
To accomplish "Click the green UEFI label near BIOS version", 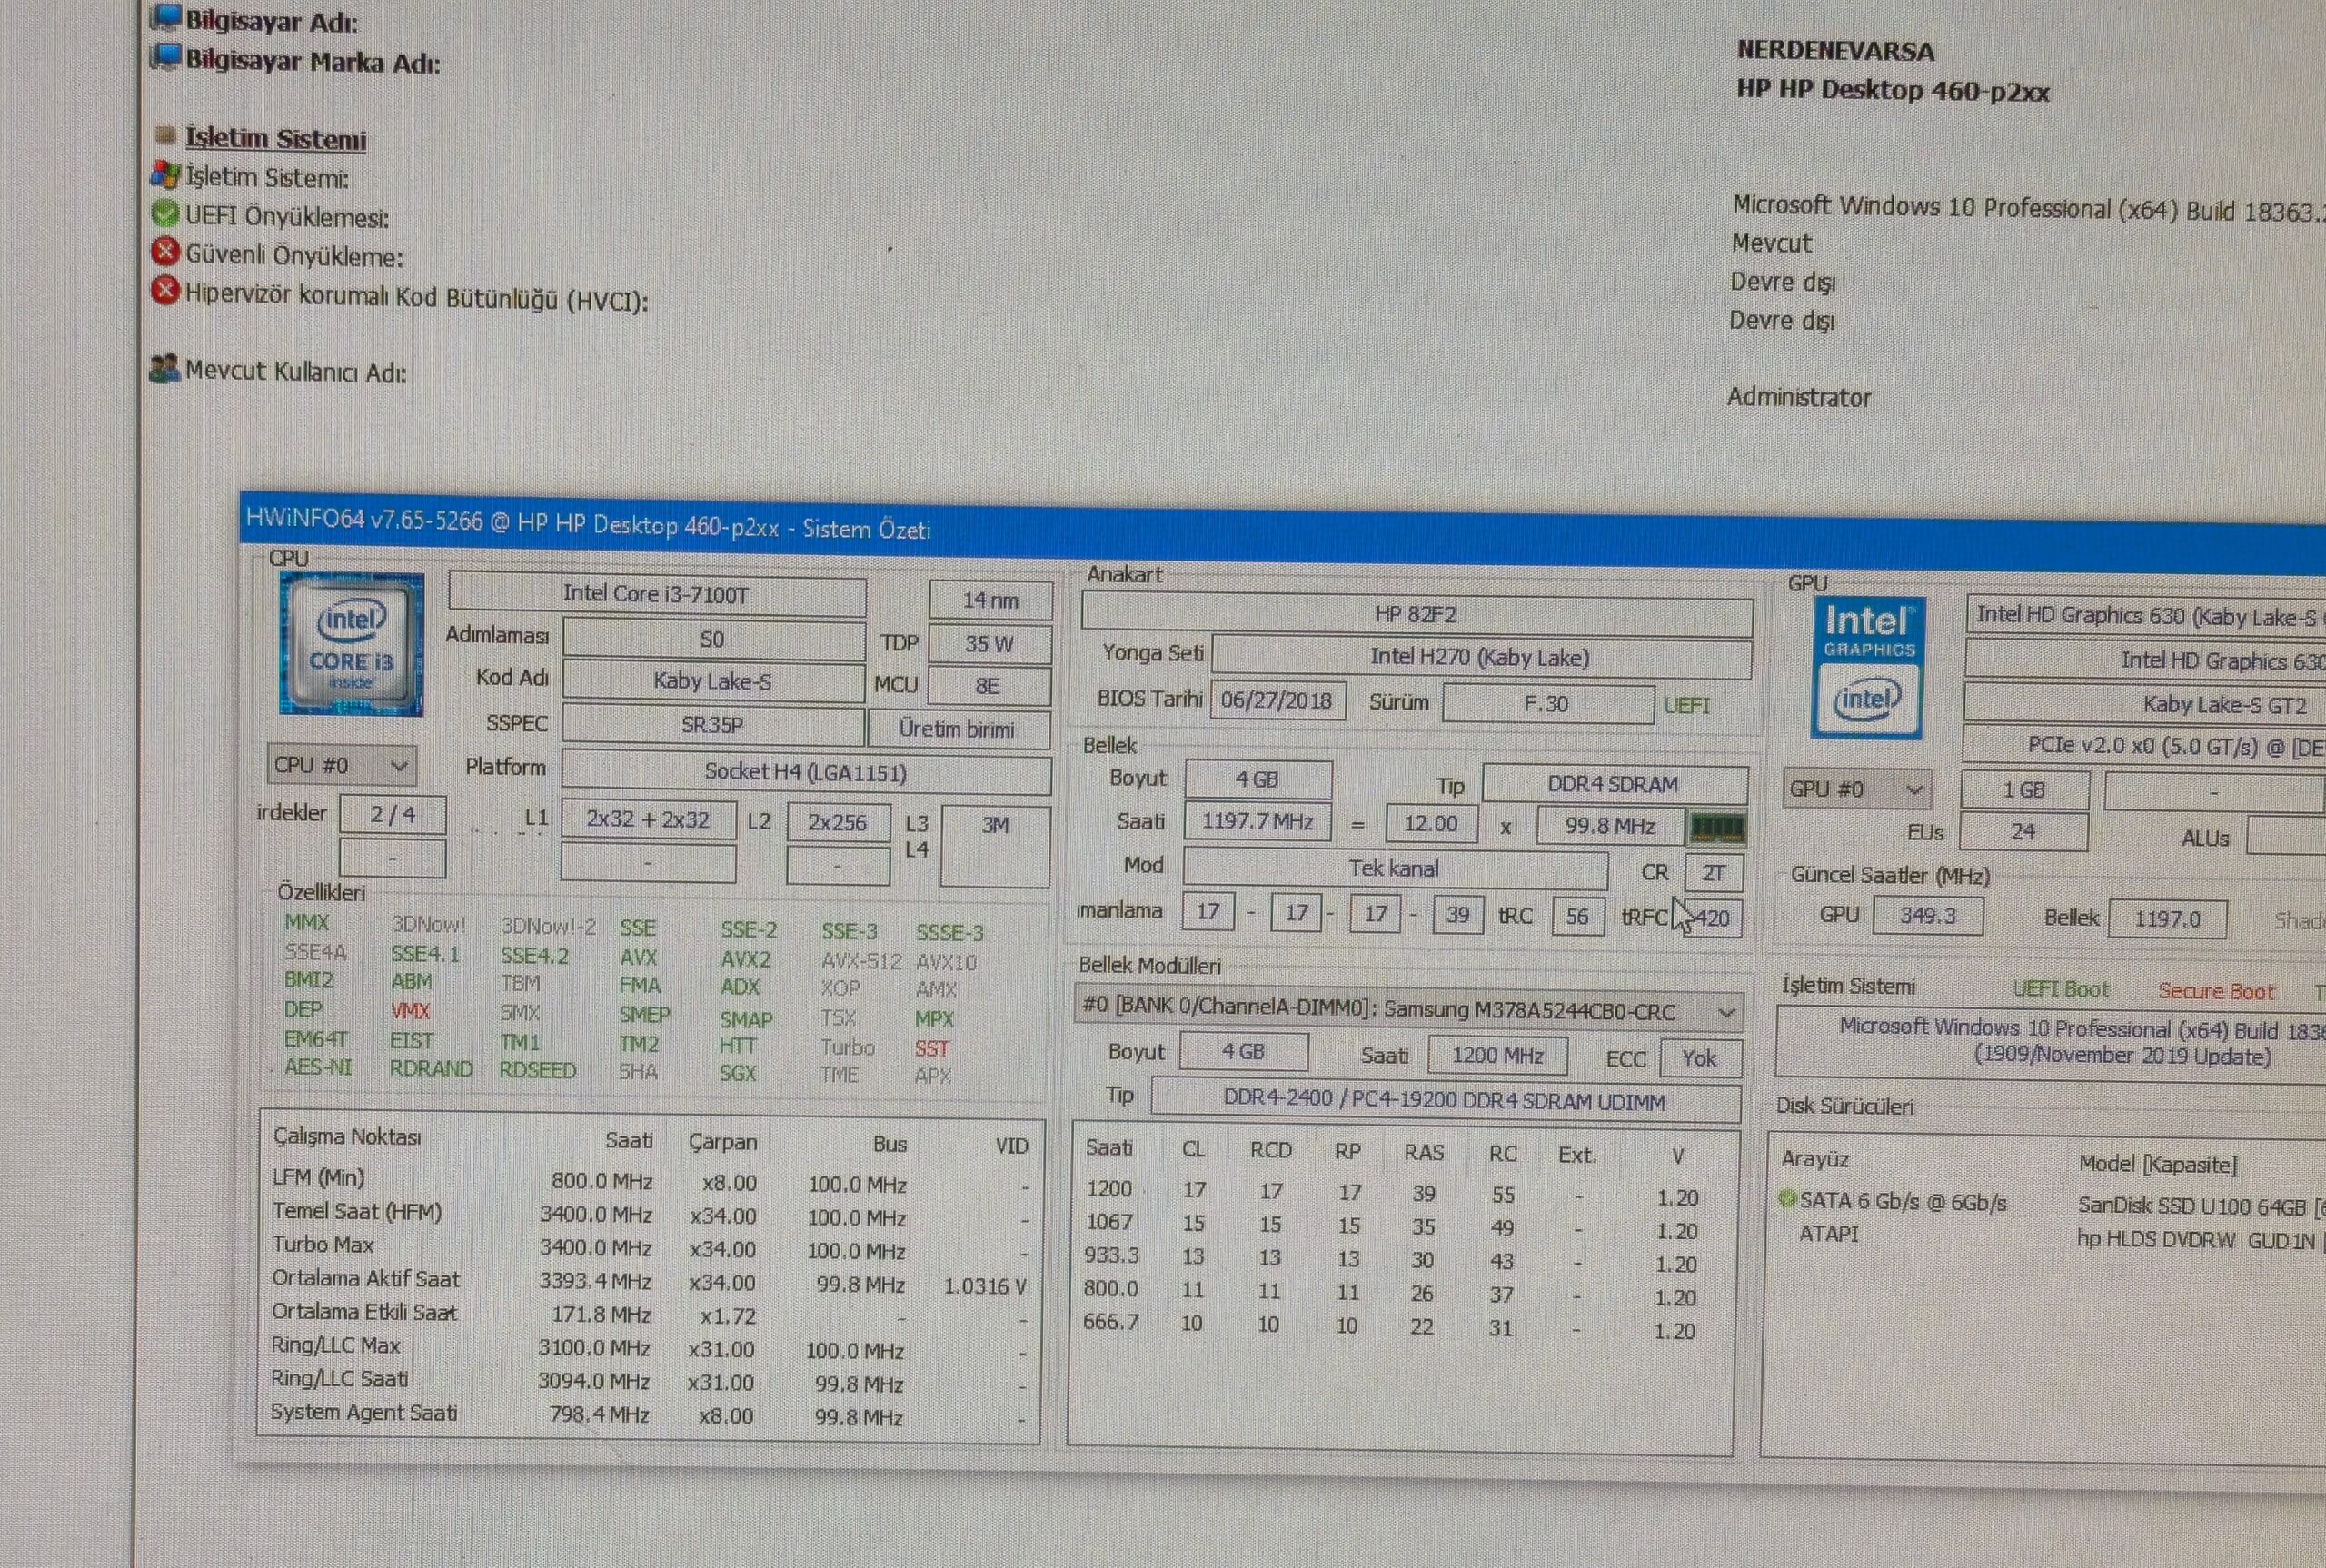I will coord(1687,706).
